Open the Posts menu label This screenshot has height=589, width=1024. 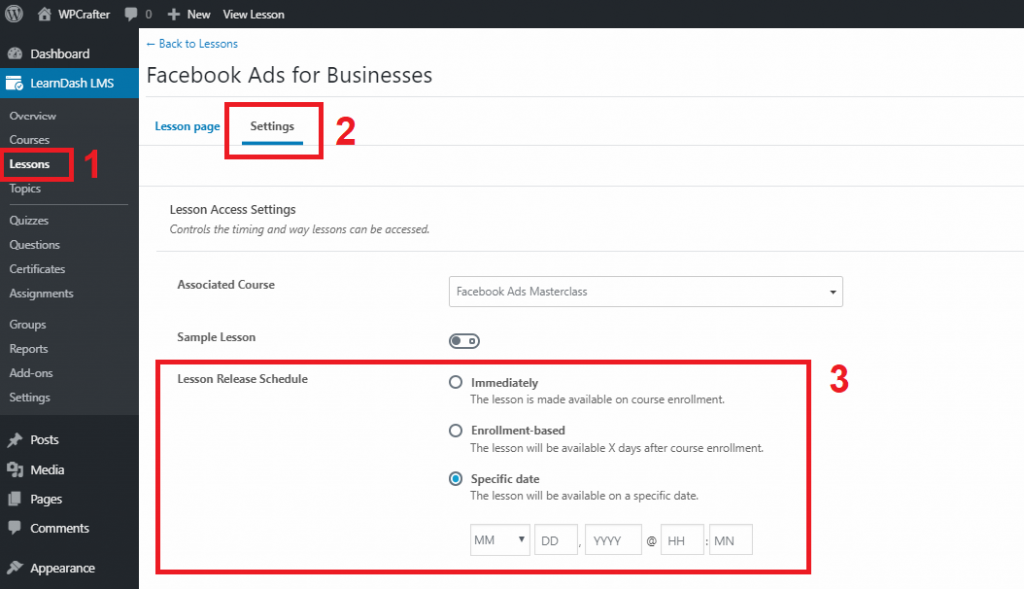(x=44, y=440)
